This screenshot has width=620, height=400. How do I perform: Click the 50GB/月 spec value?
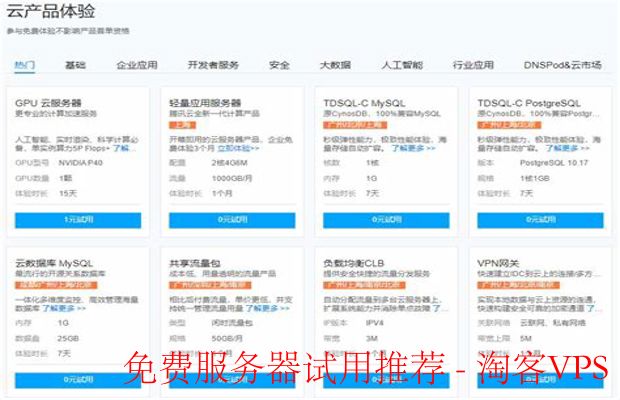tap(227, 338)
